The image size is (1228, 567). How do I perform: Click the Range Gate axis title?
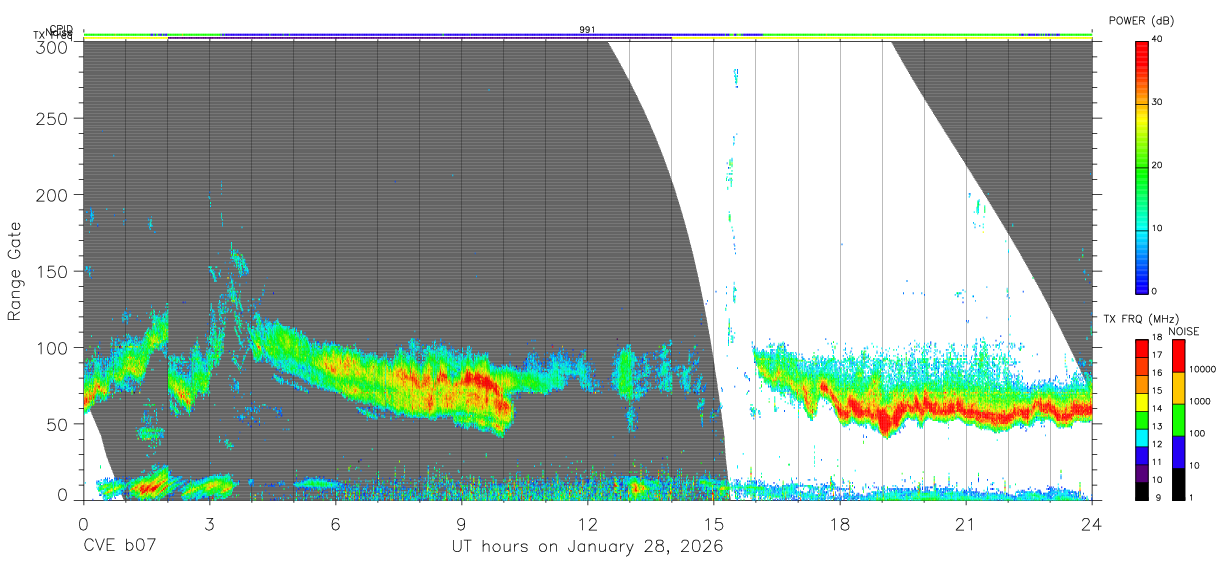click(15, 271)
